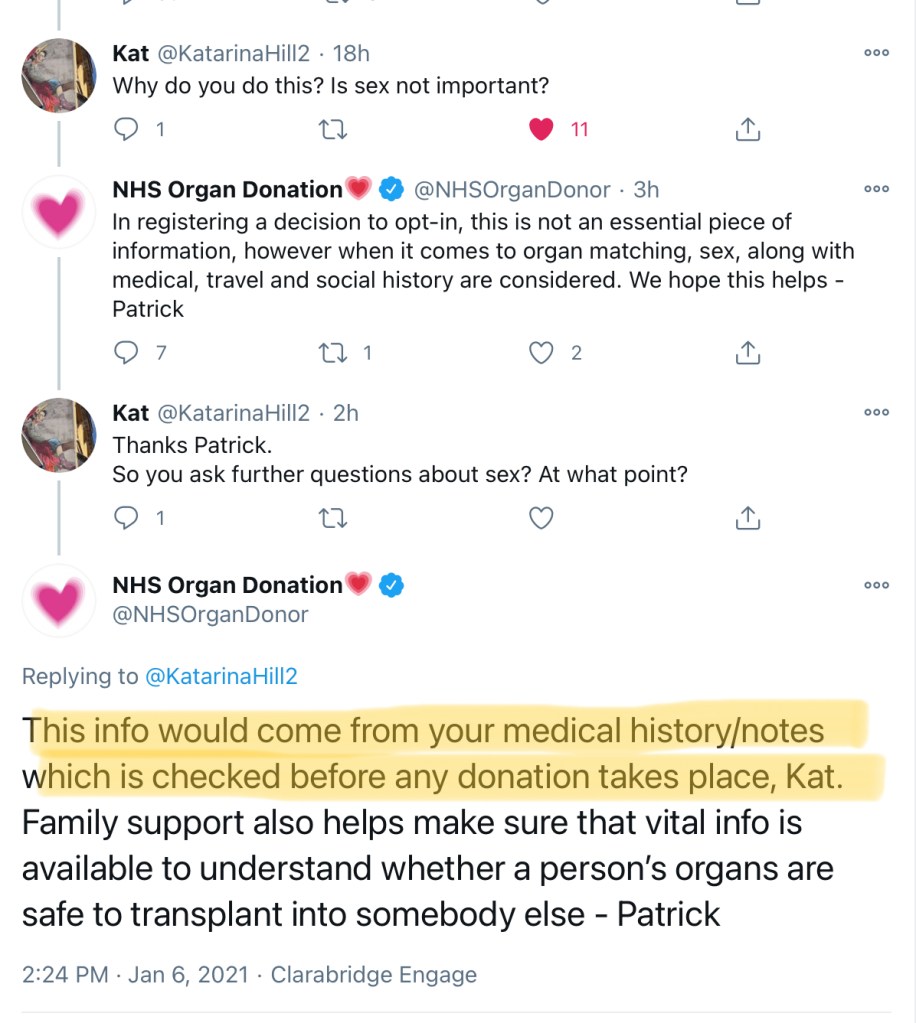Viewport: 916px width, 1023px height.
Task: Like NHS Organ Donation's 3h tweet
Action: (x=541, y=352)
